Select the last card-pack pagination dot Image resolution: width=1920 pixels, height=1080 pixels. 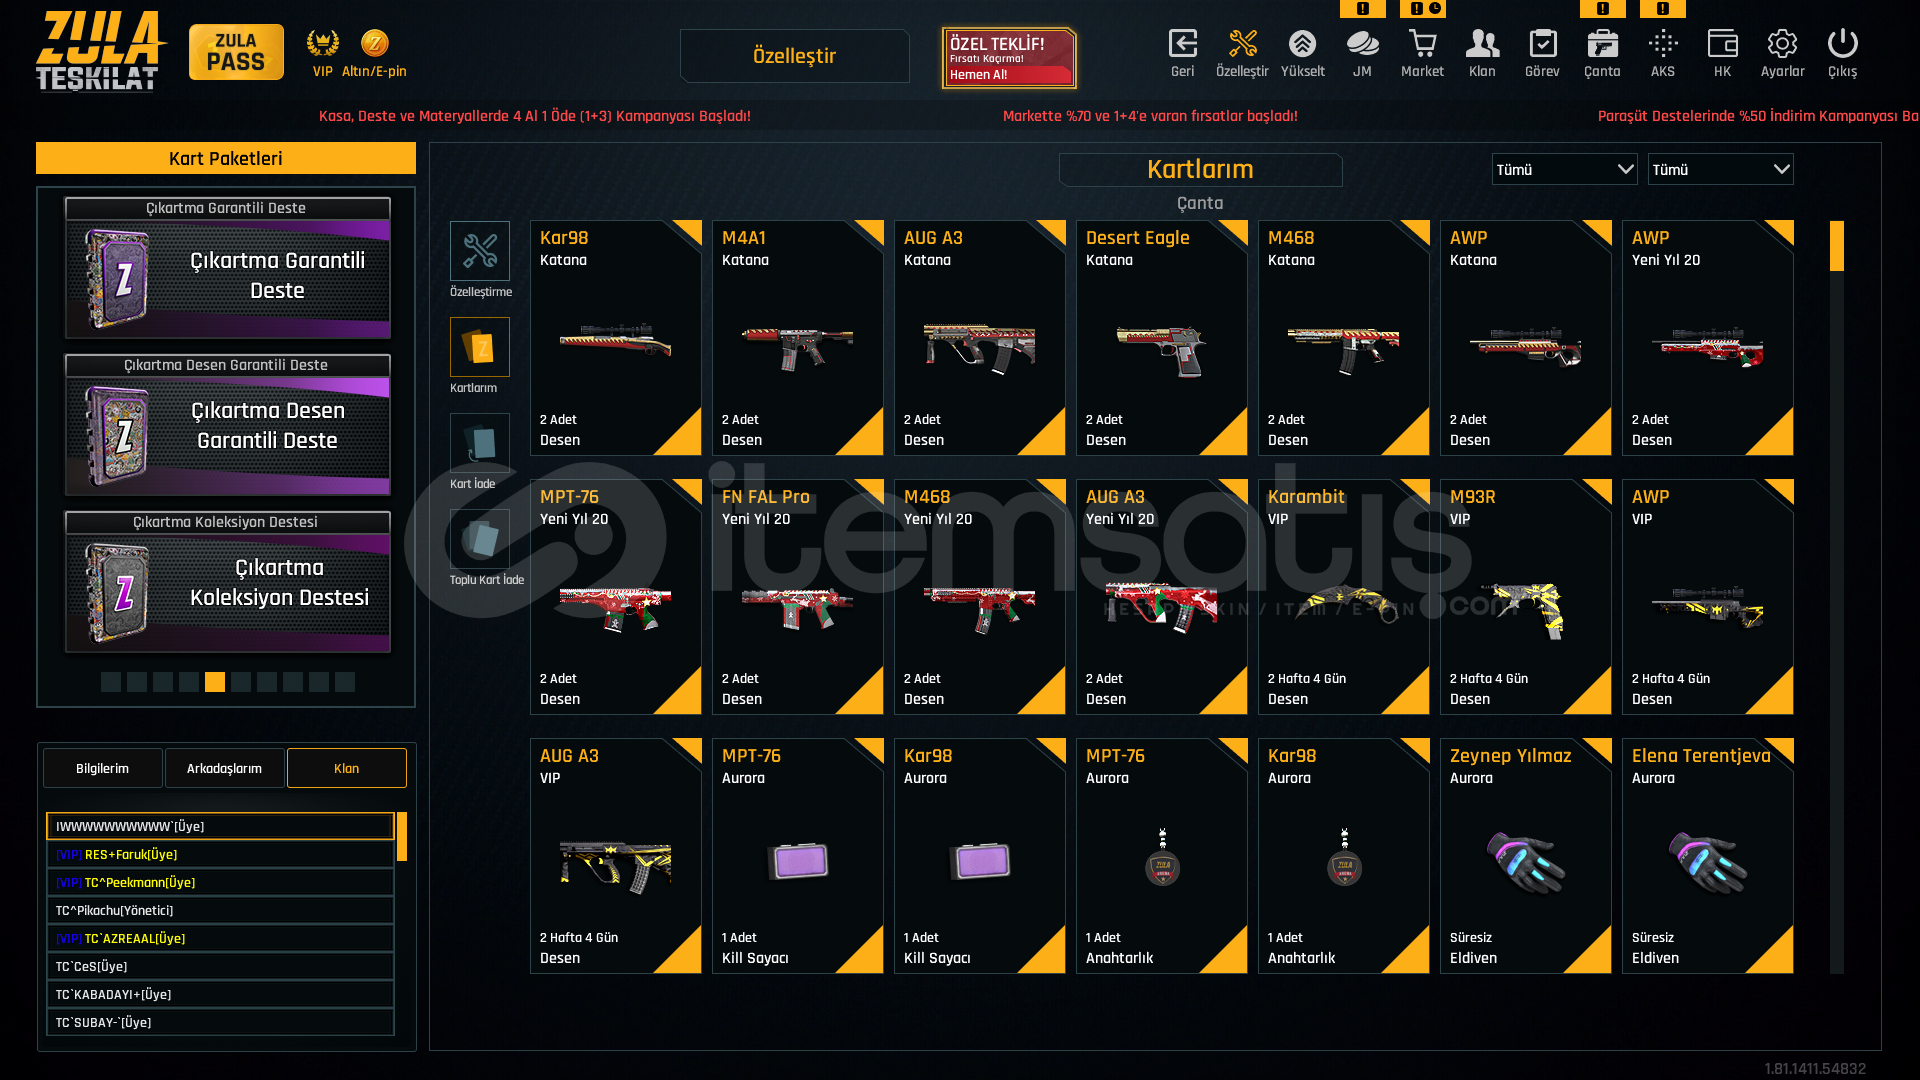(x=345, y=682)
